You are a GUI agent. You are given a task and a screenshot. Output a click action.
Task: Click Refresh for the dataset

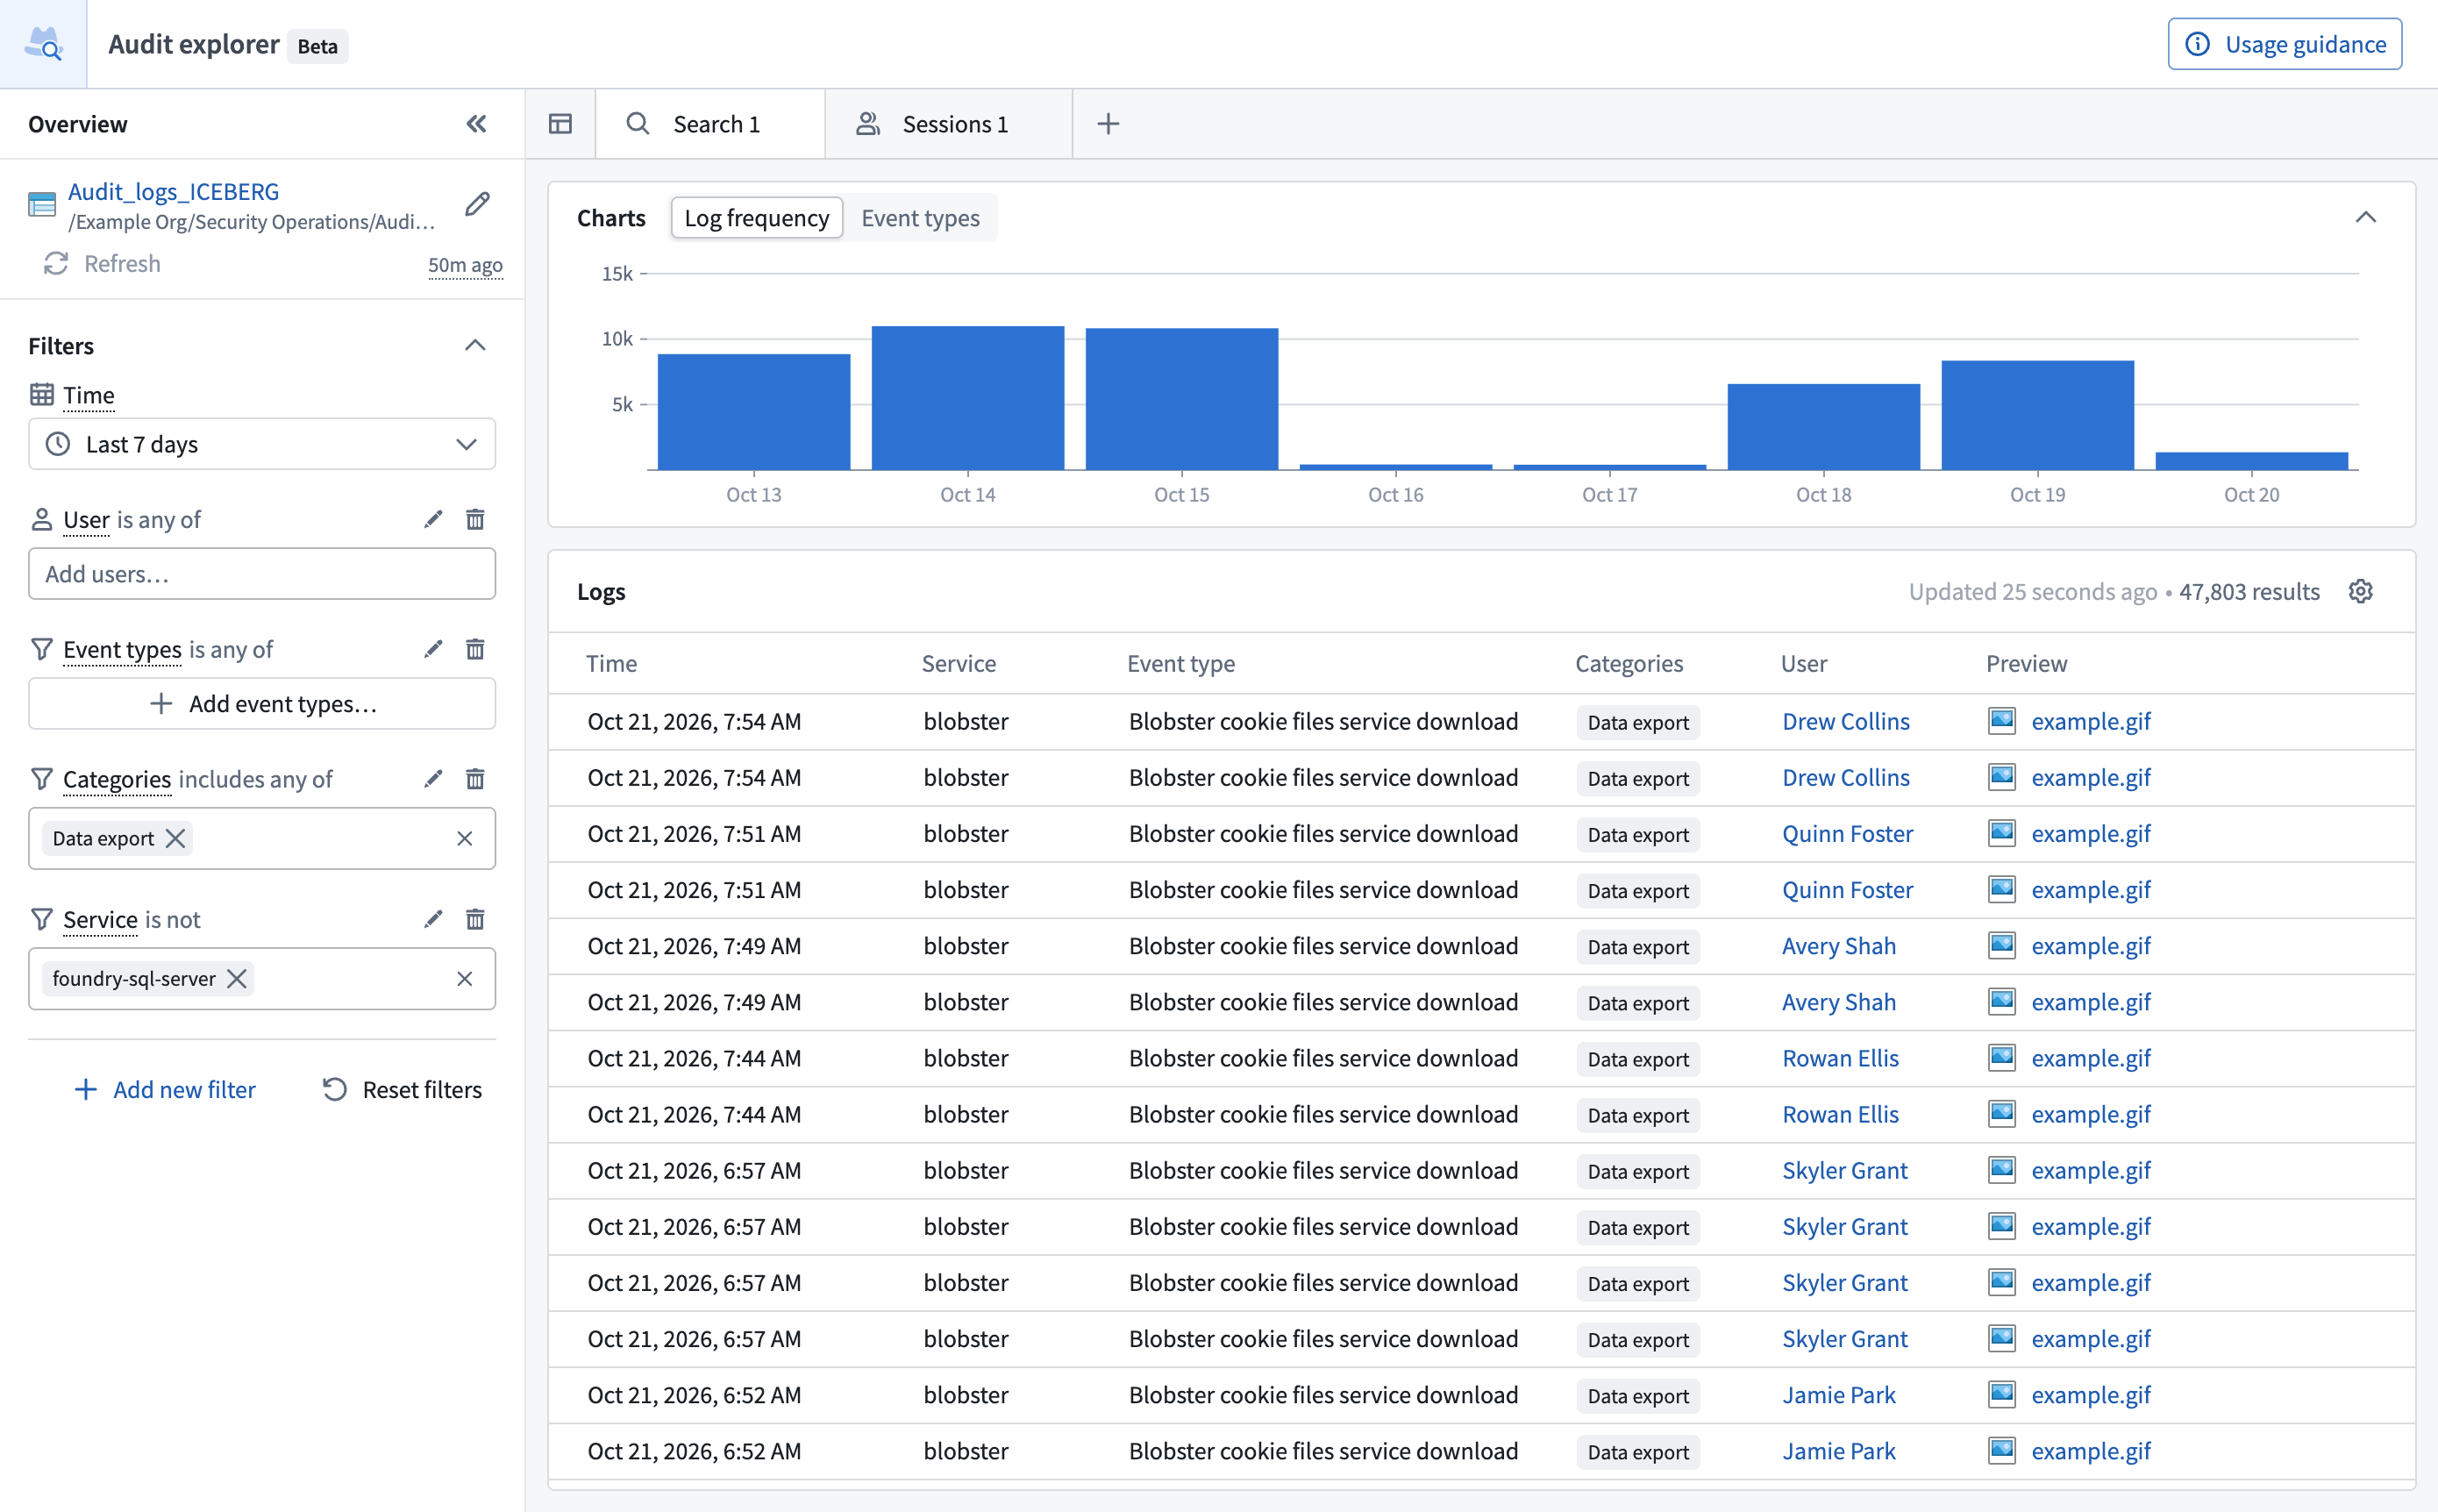101,263
